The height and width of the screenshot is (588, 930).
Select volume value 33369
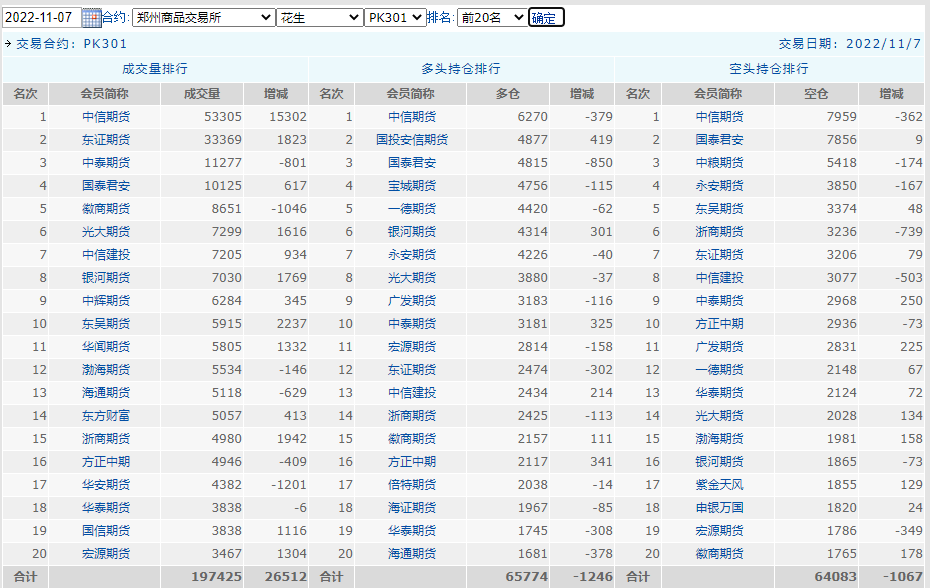click(x=223, y=140)
